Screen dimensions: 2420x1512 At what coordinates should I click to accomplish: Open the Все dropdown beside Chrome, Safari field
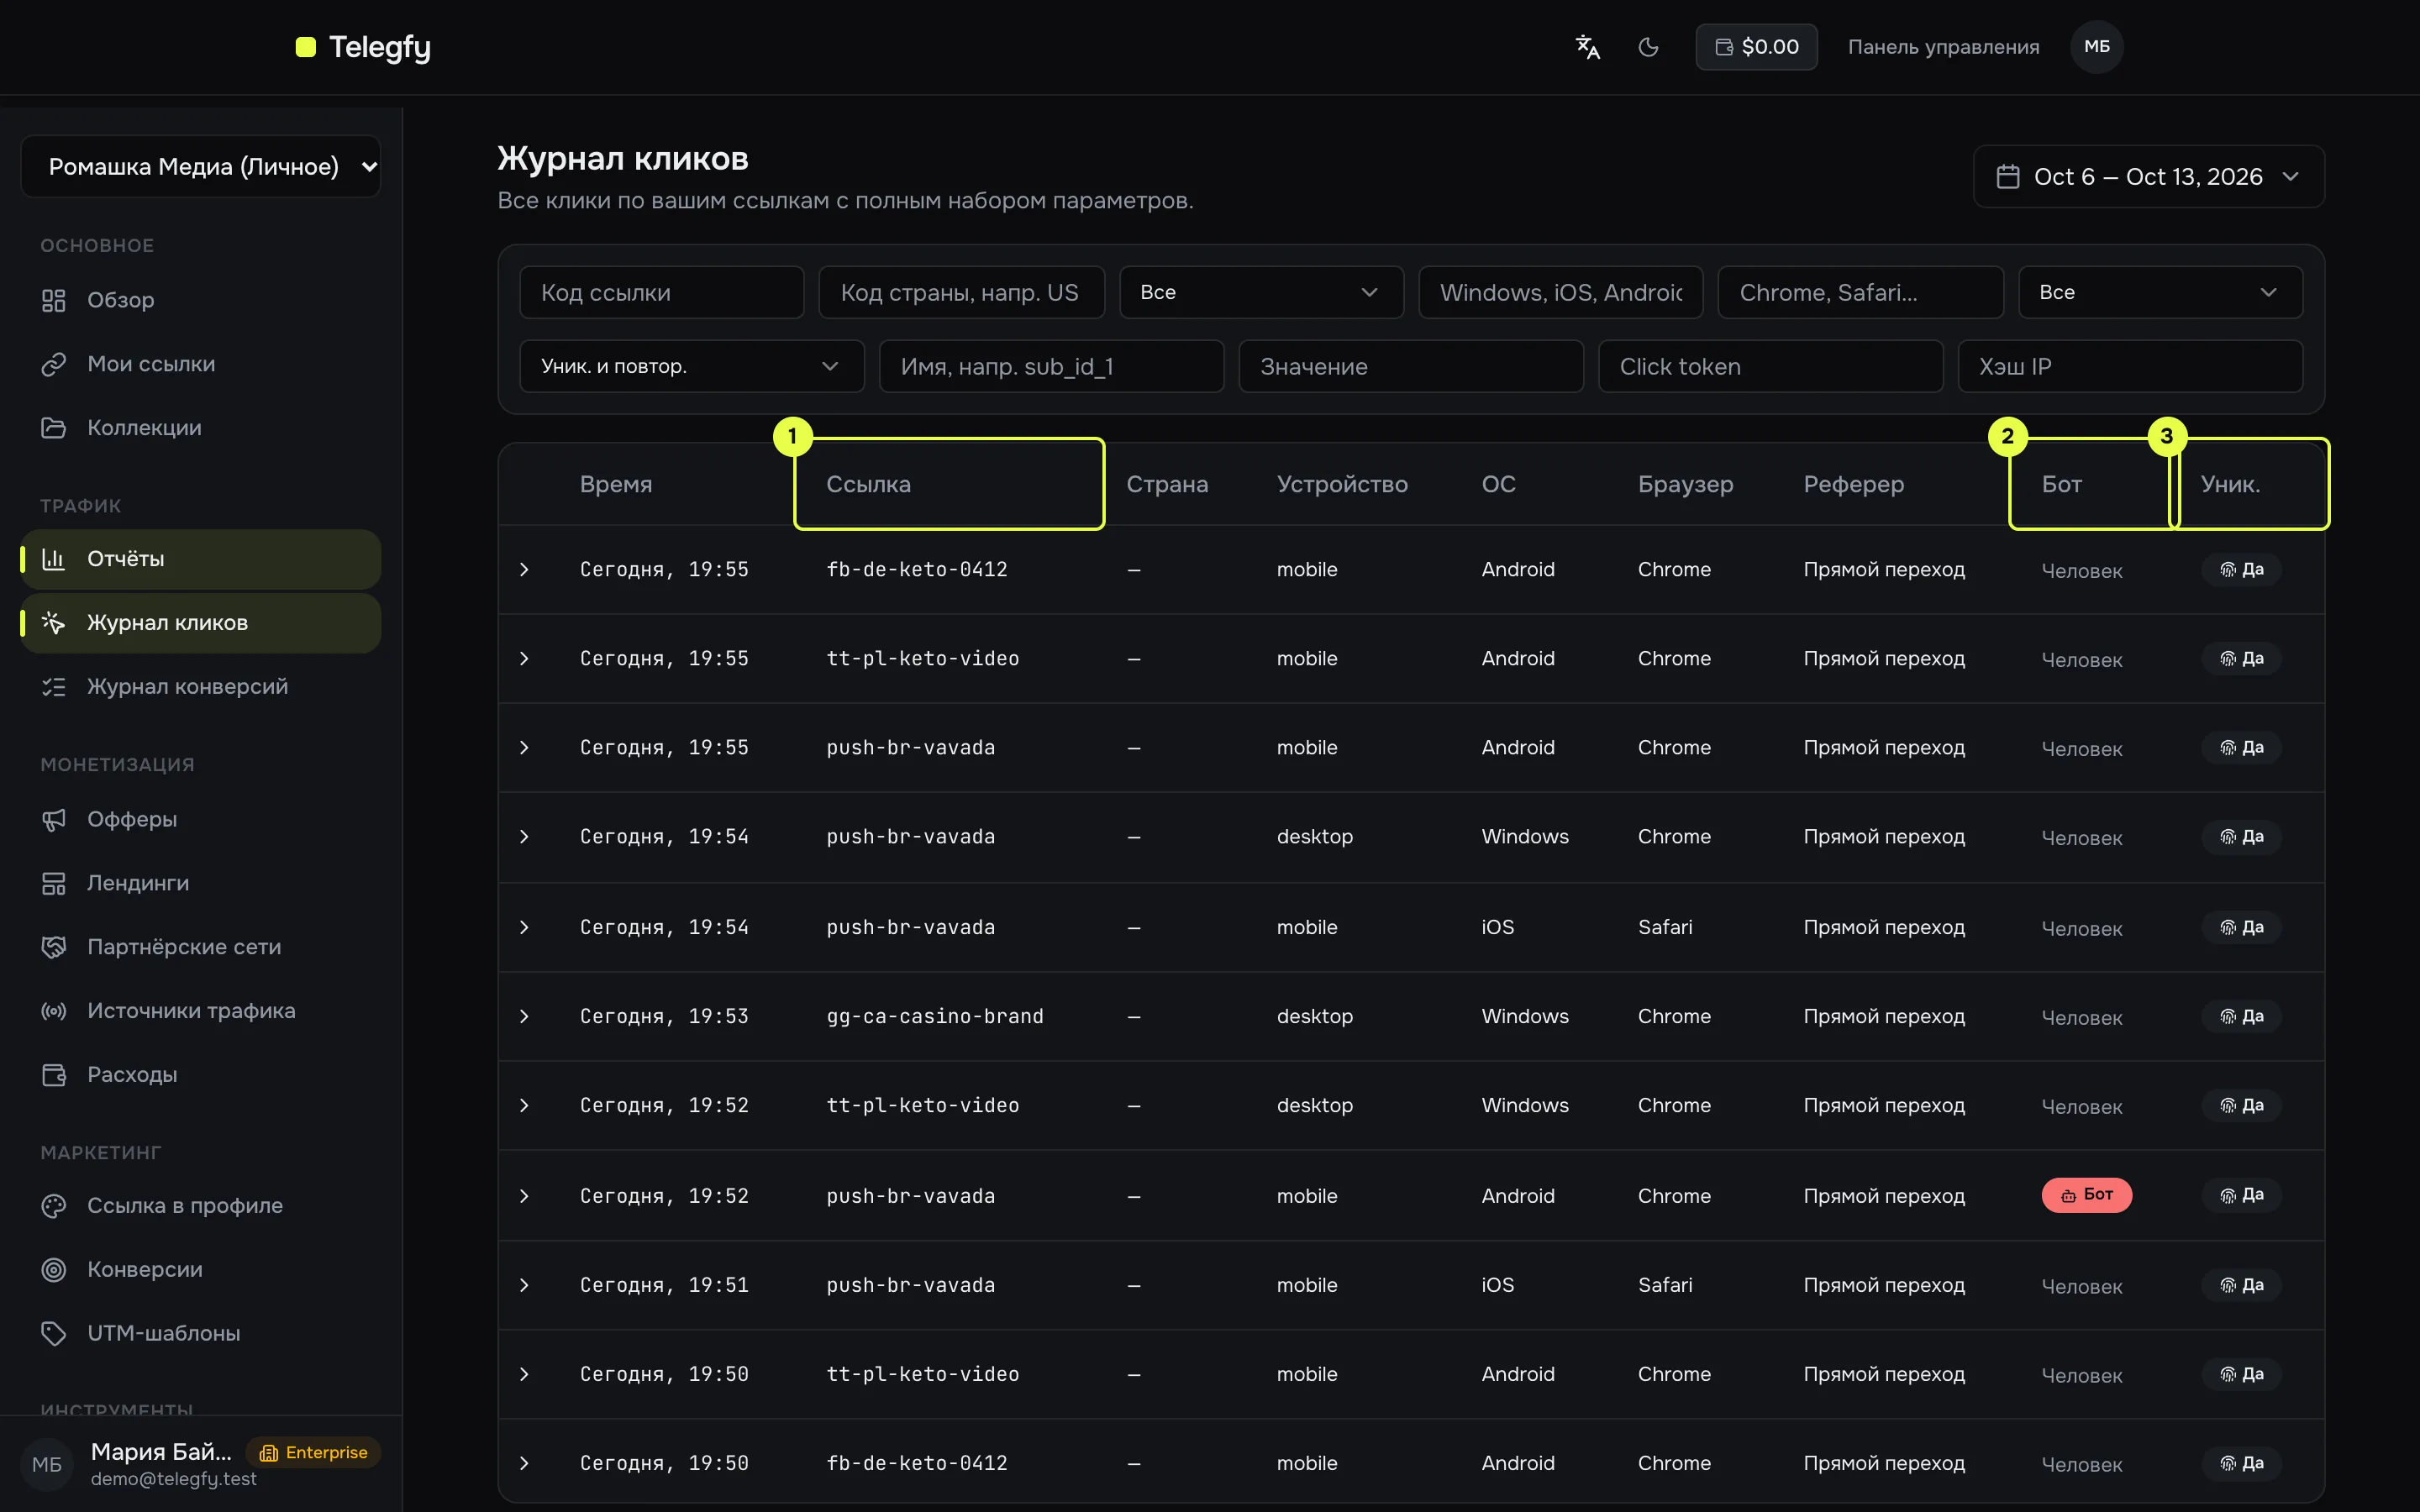(2160, 293)
